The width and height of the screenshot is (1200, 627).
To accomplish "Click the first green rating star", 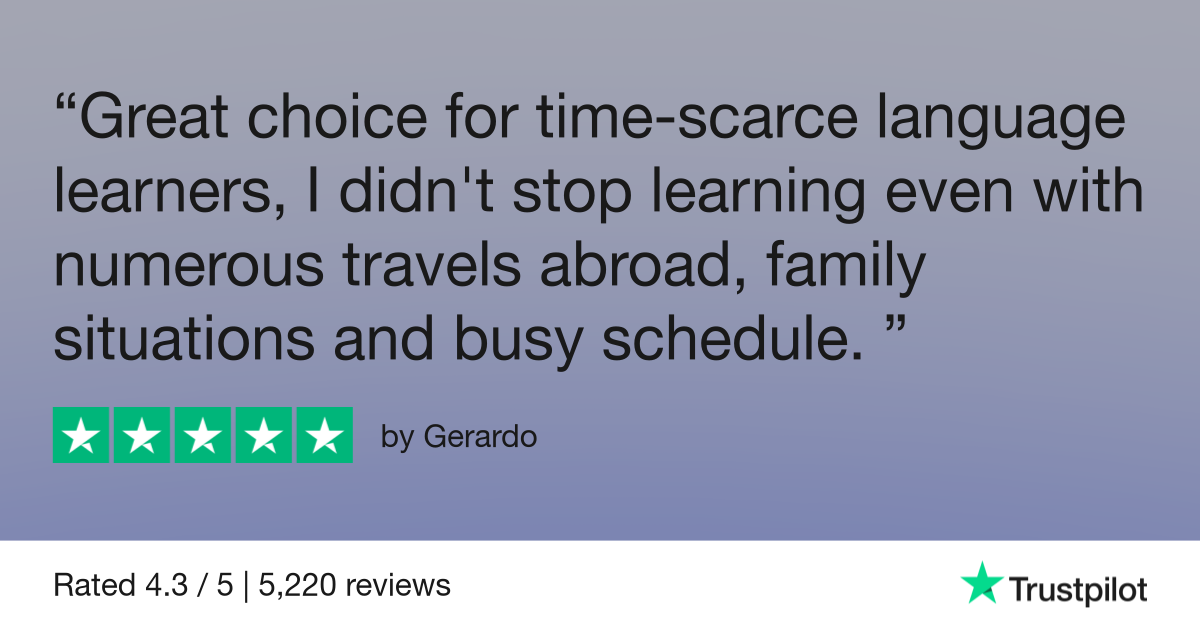I will tap(81, 435).
